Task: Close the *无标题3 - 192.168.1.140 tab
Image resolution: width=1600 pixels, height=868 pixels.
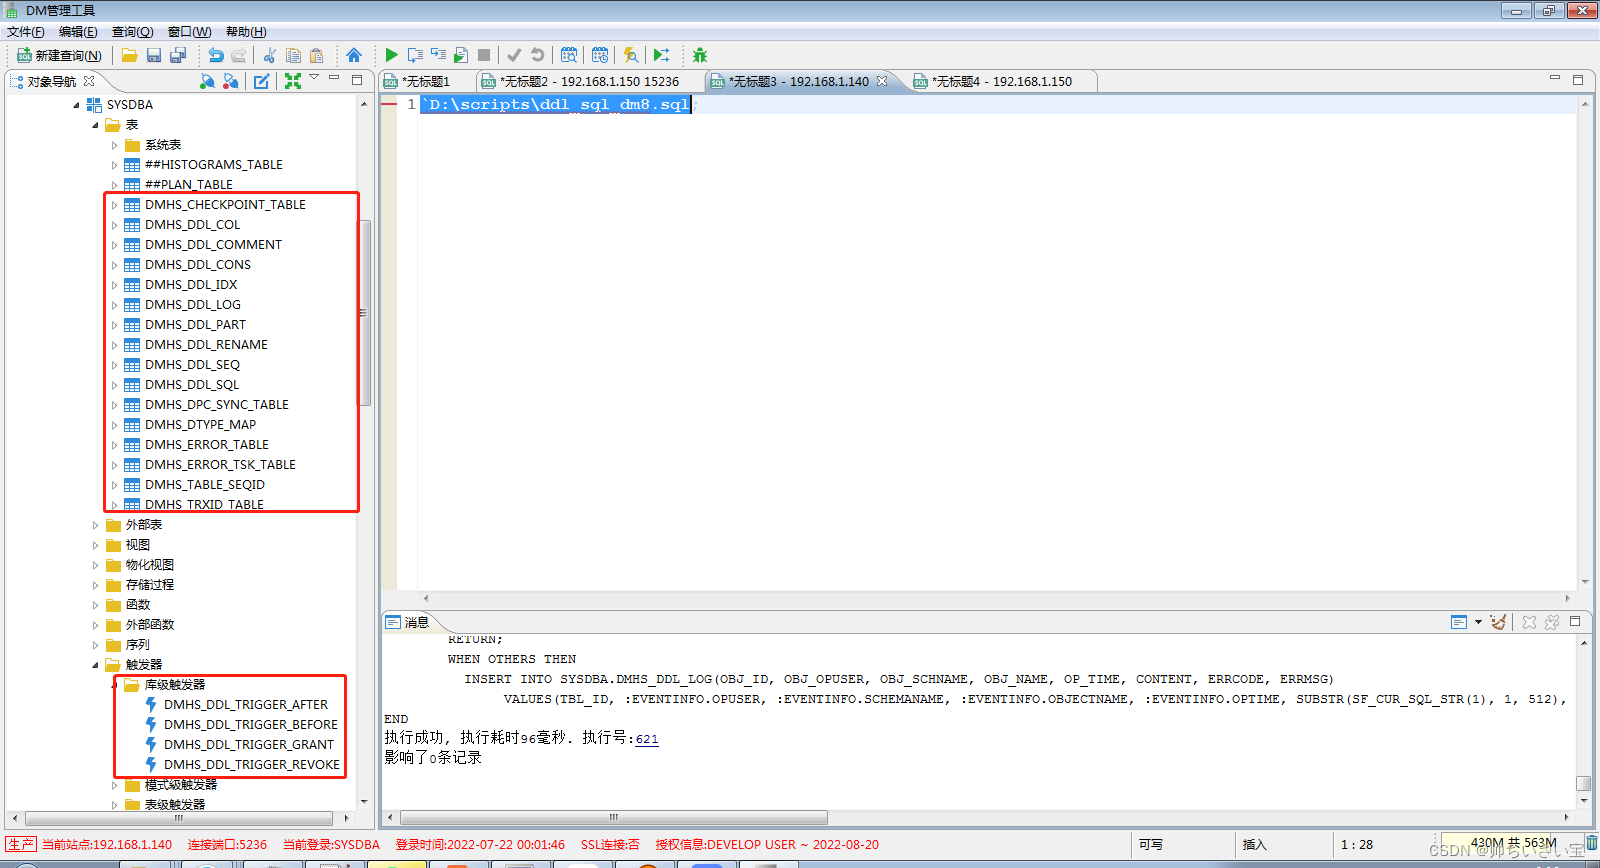Action: tap(882, 81)
